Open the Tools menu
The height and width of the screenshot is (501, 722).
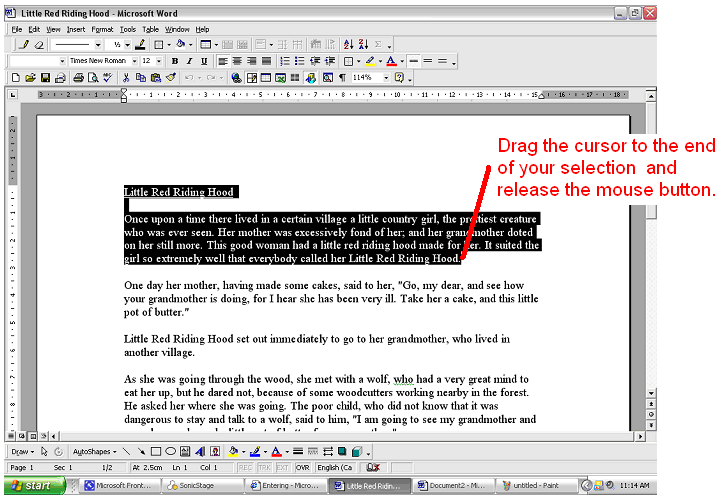click(128, 29)
